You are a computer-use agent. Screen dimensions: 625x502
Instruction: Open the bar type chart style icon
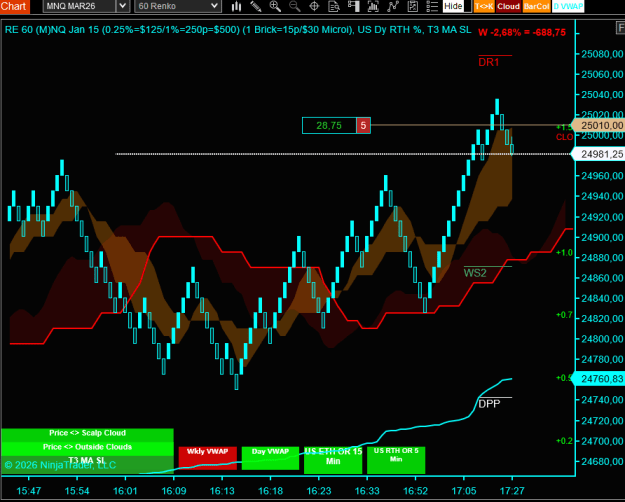click(236, 6)
